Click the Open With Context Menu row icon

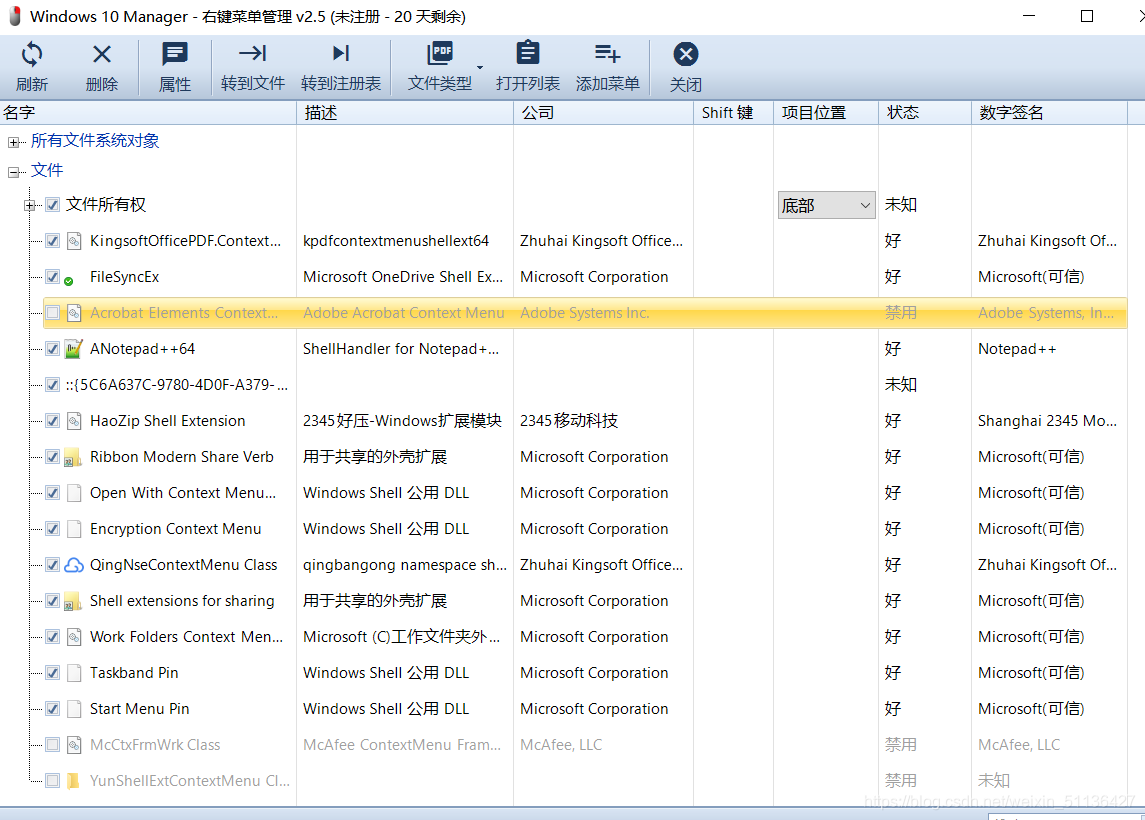click(x=74, y=493)
